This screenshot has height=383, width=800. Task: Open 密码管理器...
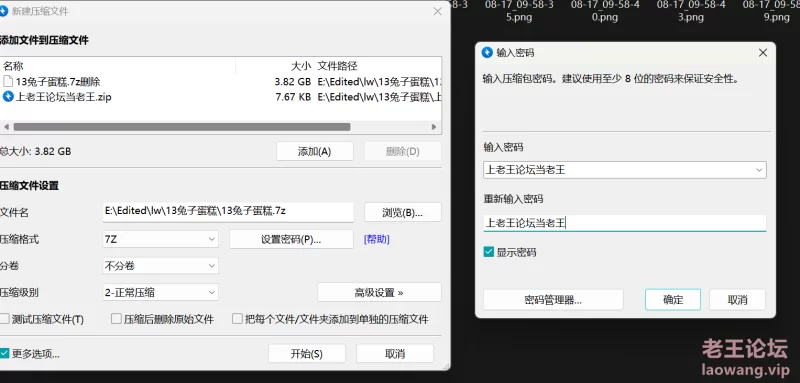[x=553, y=299]
